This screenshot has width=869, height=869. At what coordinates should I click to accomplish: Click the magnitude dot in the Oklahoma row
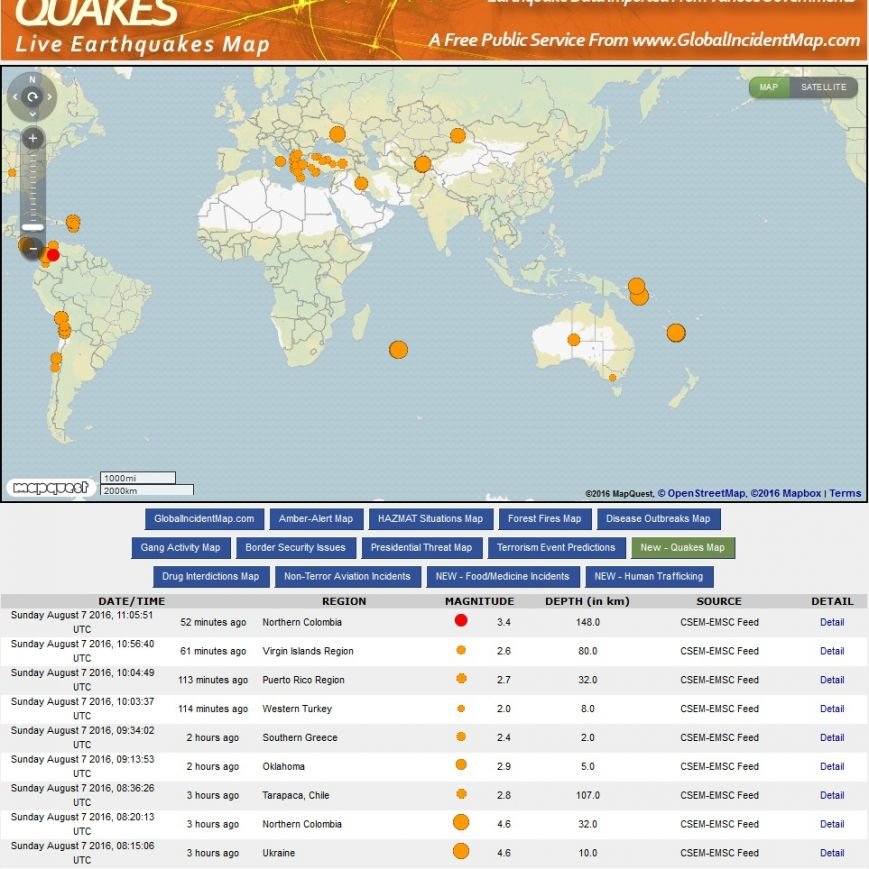(461, 765)
